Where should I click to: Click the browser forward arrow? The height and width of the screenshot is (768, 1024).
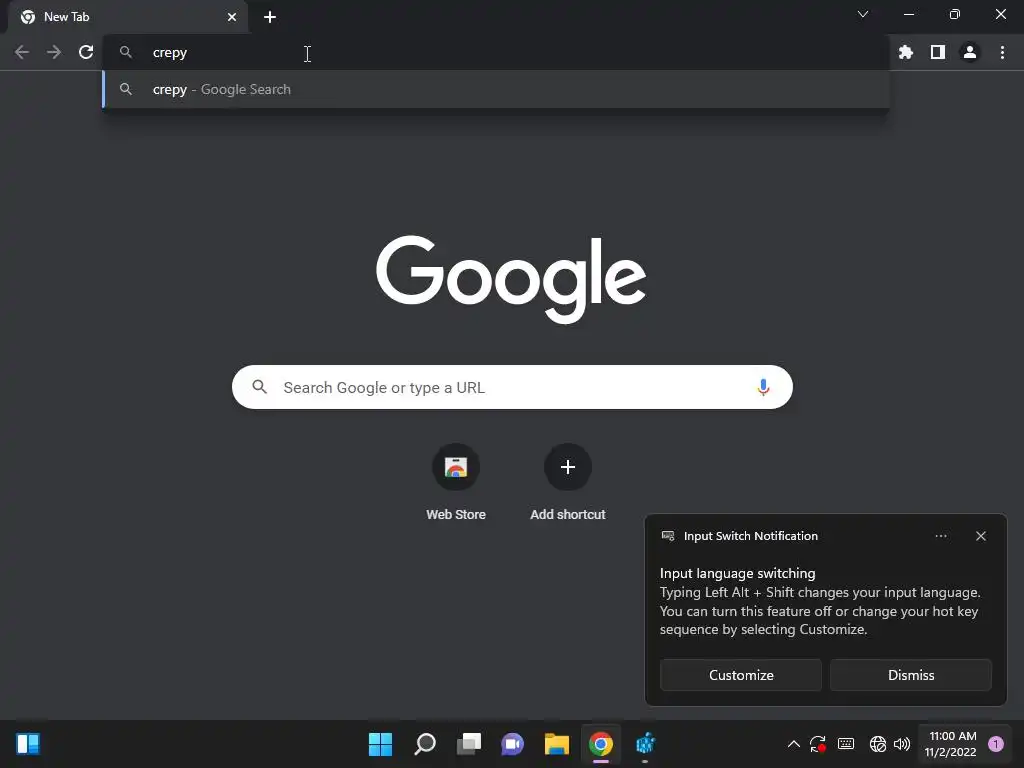[54, 52]
